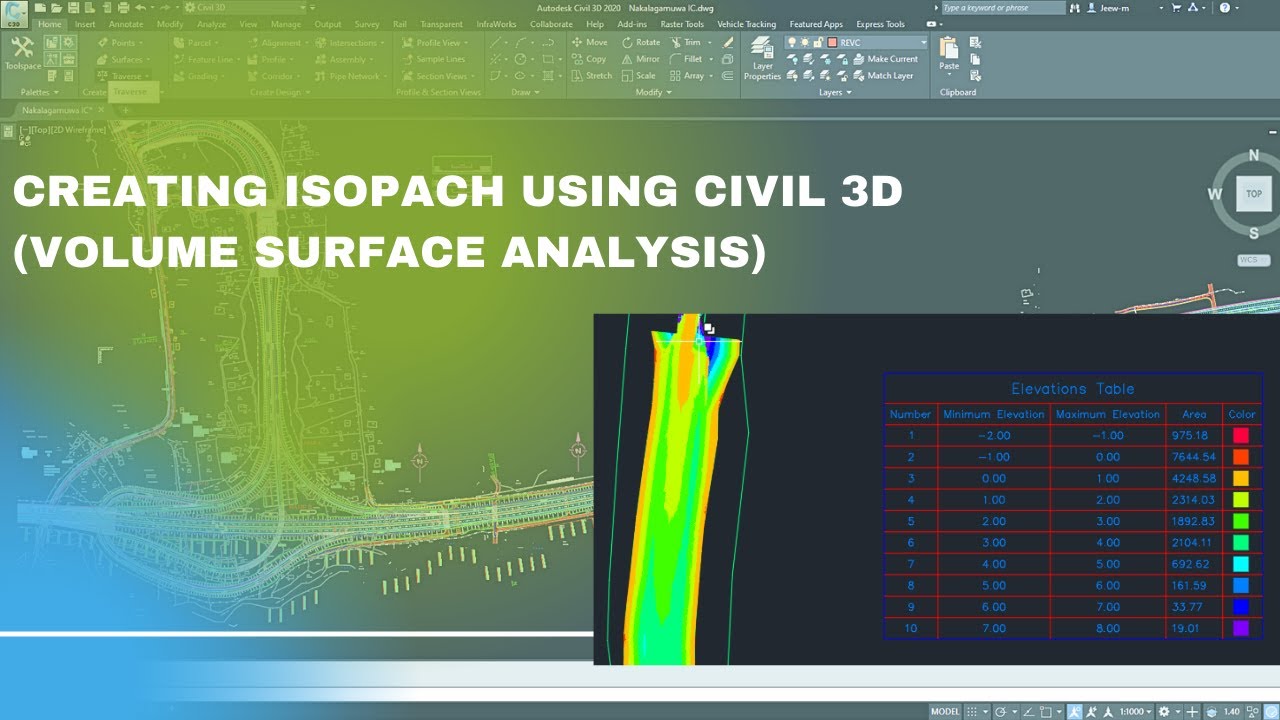Toggle layer on/off lightbulb for REVC
Viewport: 1280px width, 720px height.
792,43
